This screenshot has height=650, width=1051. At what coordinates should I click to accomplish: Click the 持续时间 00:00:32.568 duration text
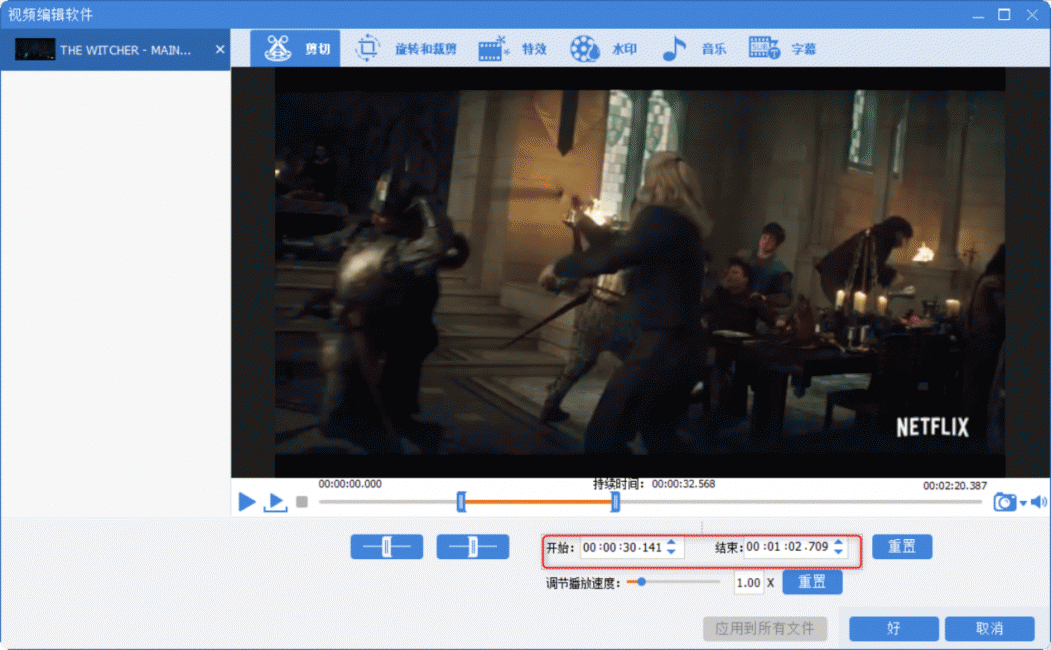(654, 484)
